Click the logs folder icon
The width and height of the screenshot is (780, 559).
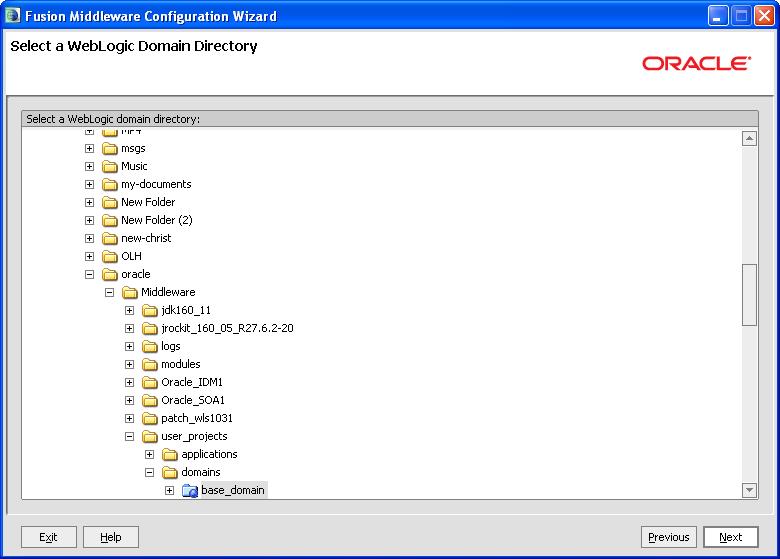tap(149, 347)
